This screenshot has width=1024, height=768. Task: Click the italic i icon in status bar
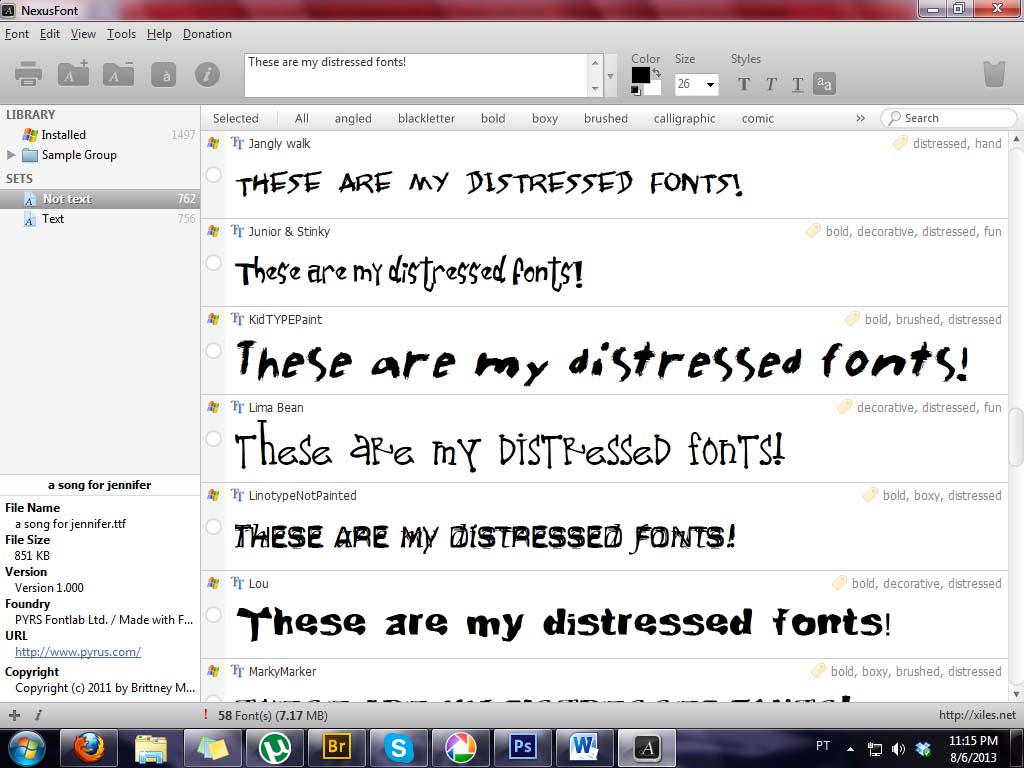(x=38, y=715)
